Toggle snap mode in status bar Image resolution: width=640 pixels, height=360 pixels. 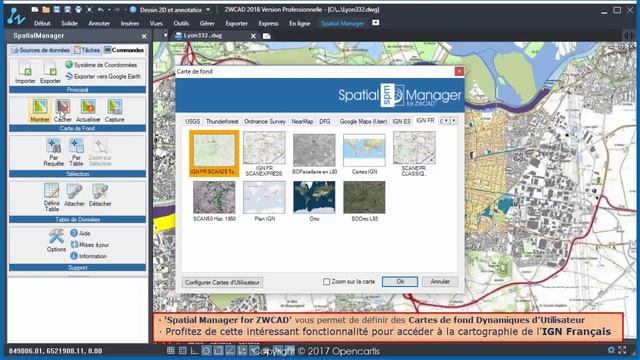(183, 350)
